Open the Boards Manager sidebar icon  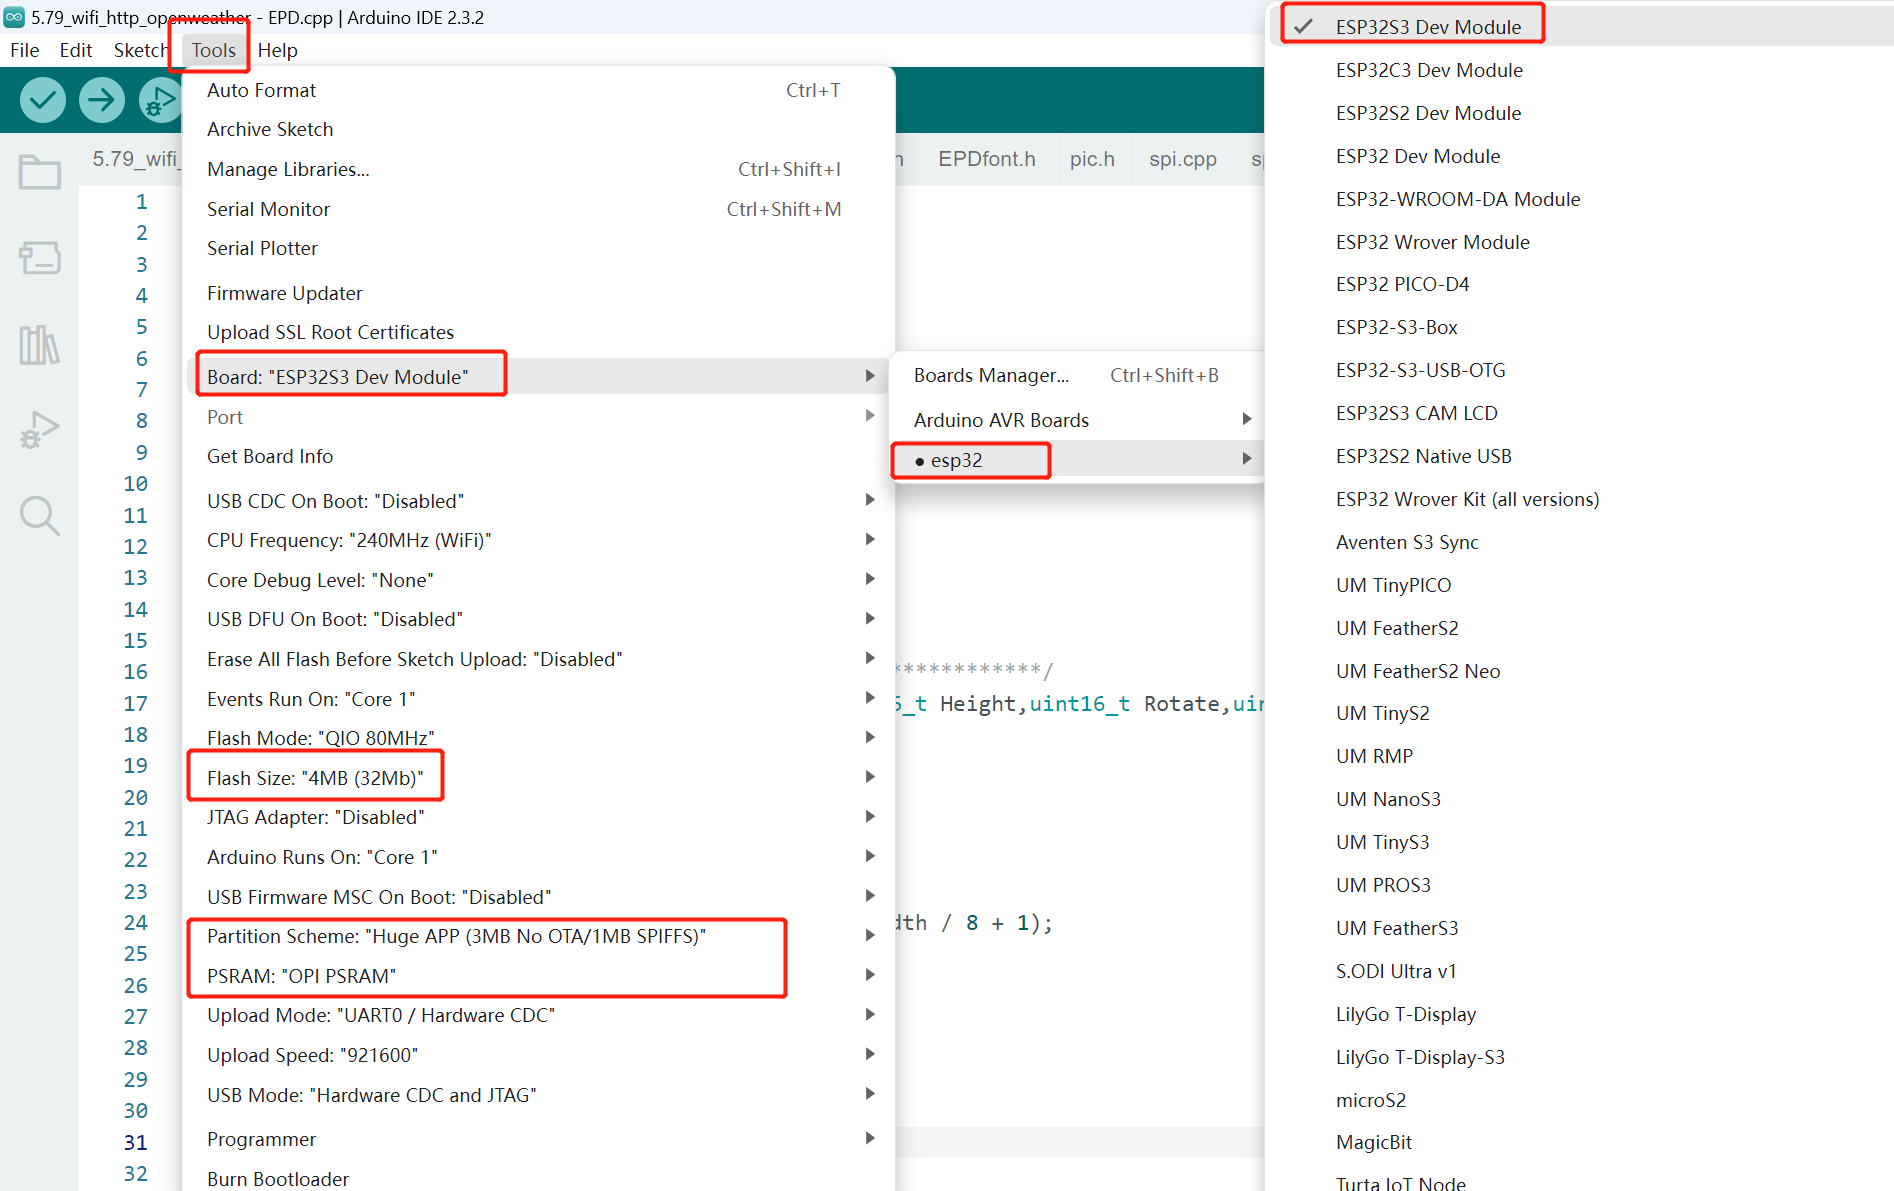[40, 258]
